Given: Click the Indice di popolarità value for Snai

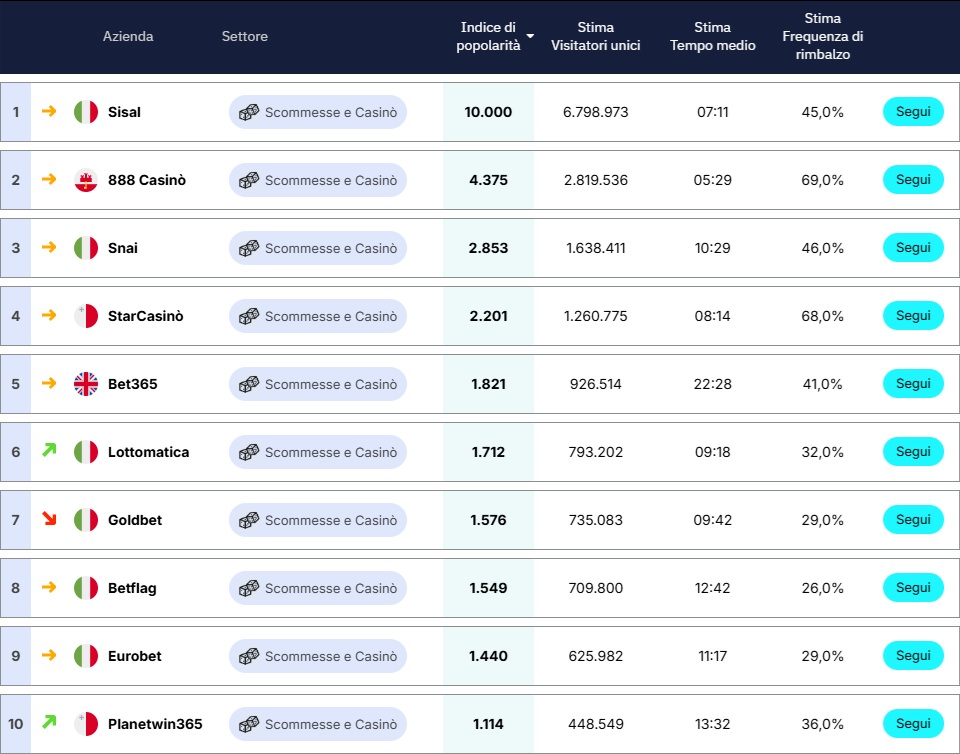Looking at the screenshot, I should (x=488, y=248).
